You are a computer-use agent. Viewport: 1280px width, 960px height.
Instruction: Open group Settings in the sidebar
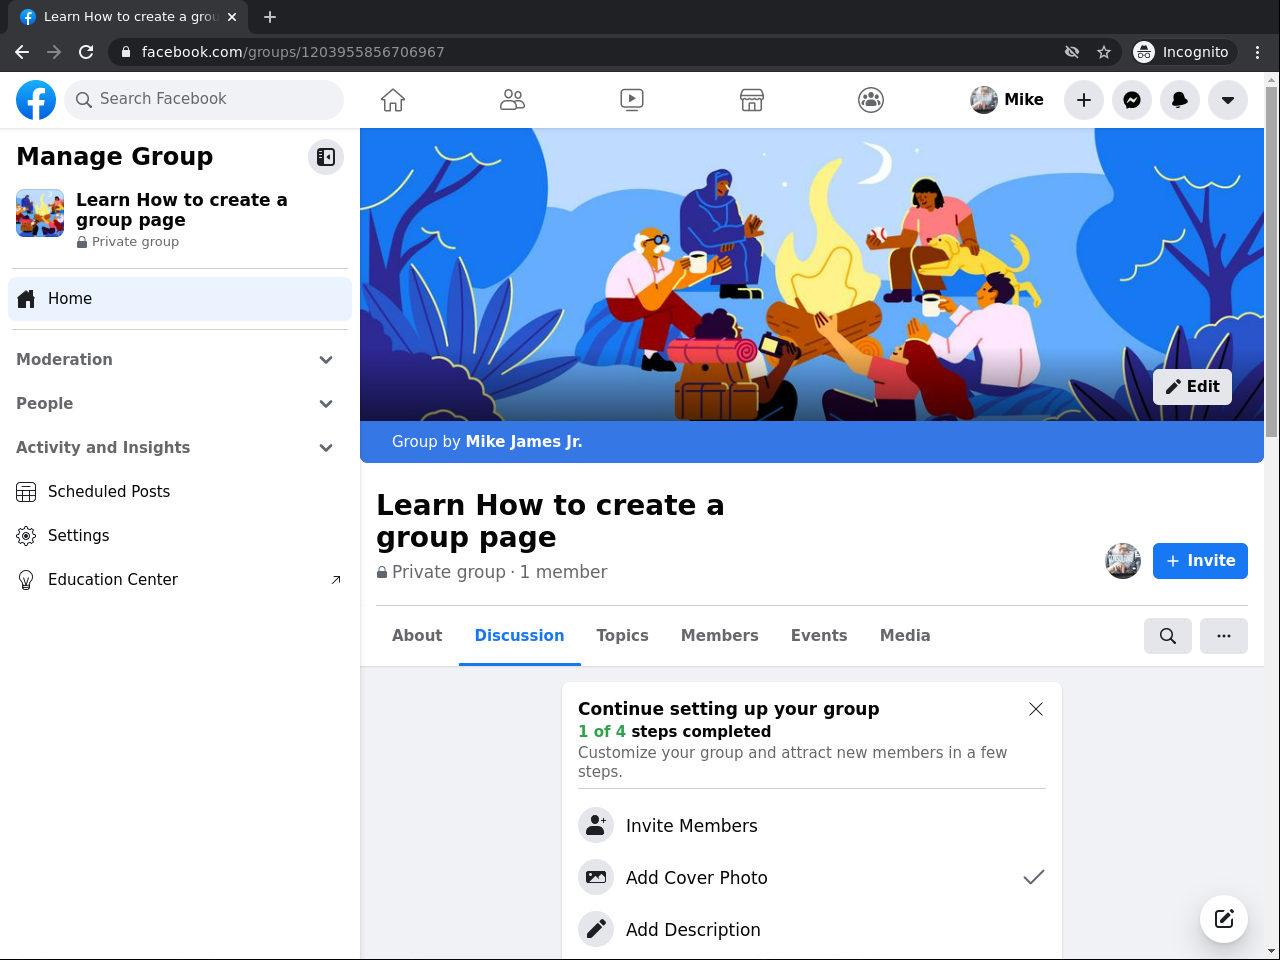pos(180,536)
